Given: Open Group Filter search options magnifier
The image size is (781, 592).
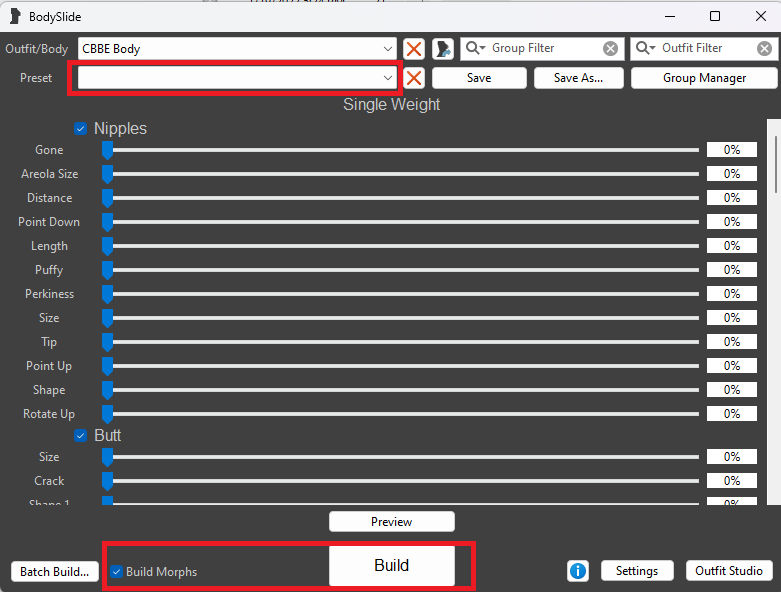Looking at the screenshot, I should point(475,48).
